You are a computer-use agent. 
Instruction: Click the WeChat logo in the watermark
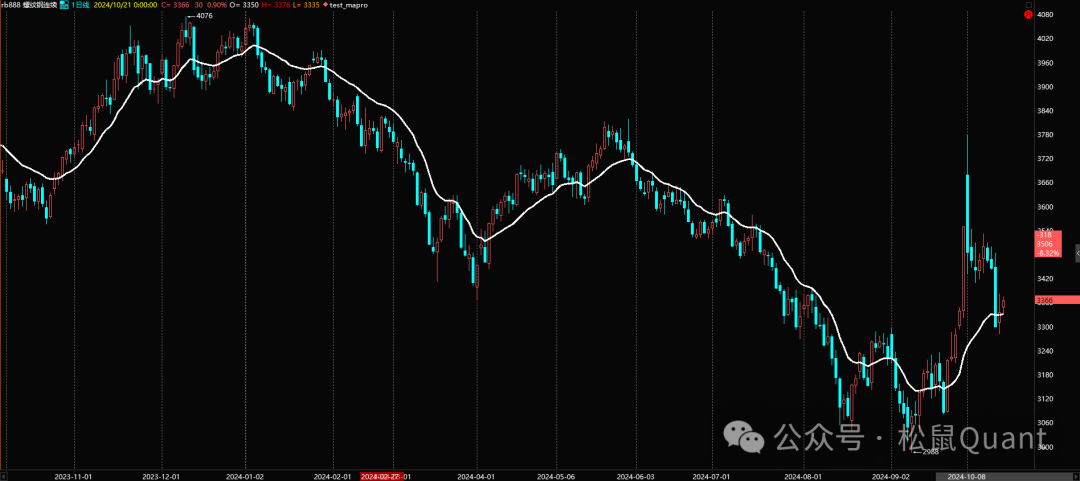(x=746, y=437)
